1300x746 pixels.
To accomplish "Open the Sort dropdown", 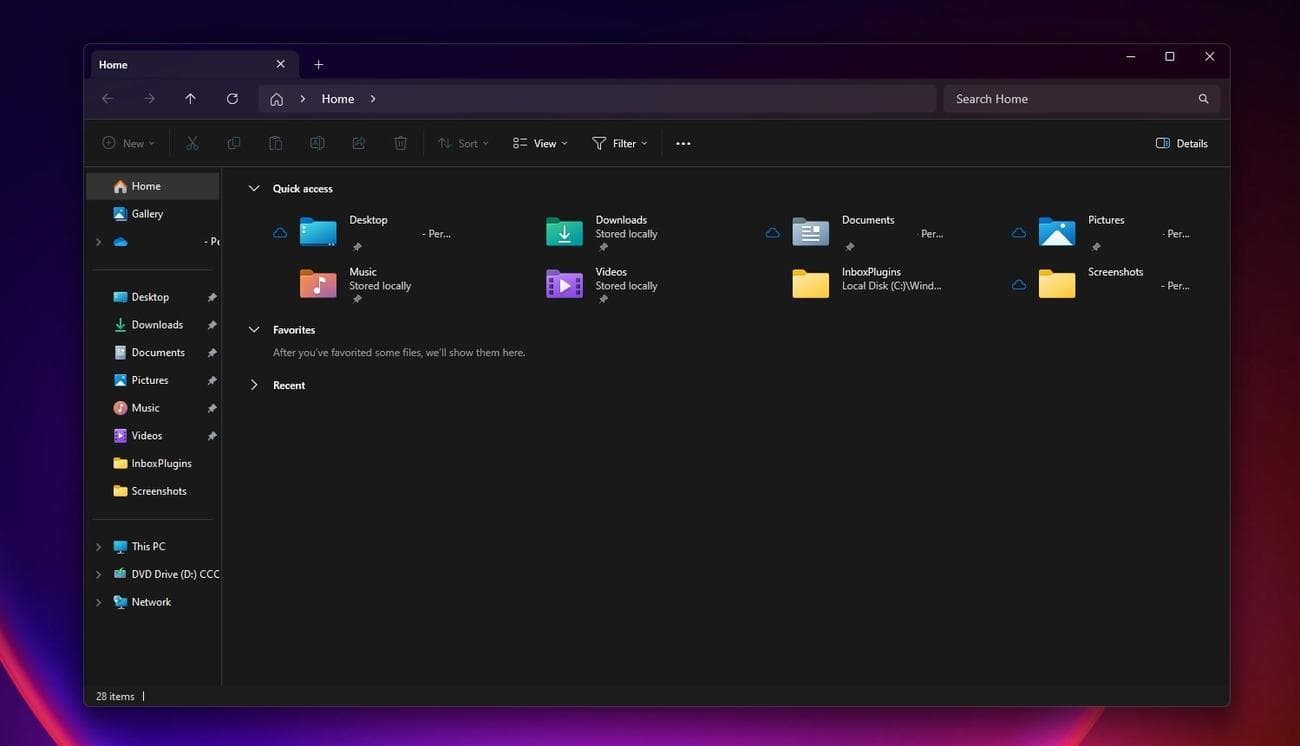I will (463, 143).
